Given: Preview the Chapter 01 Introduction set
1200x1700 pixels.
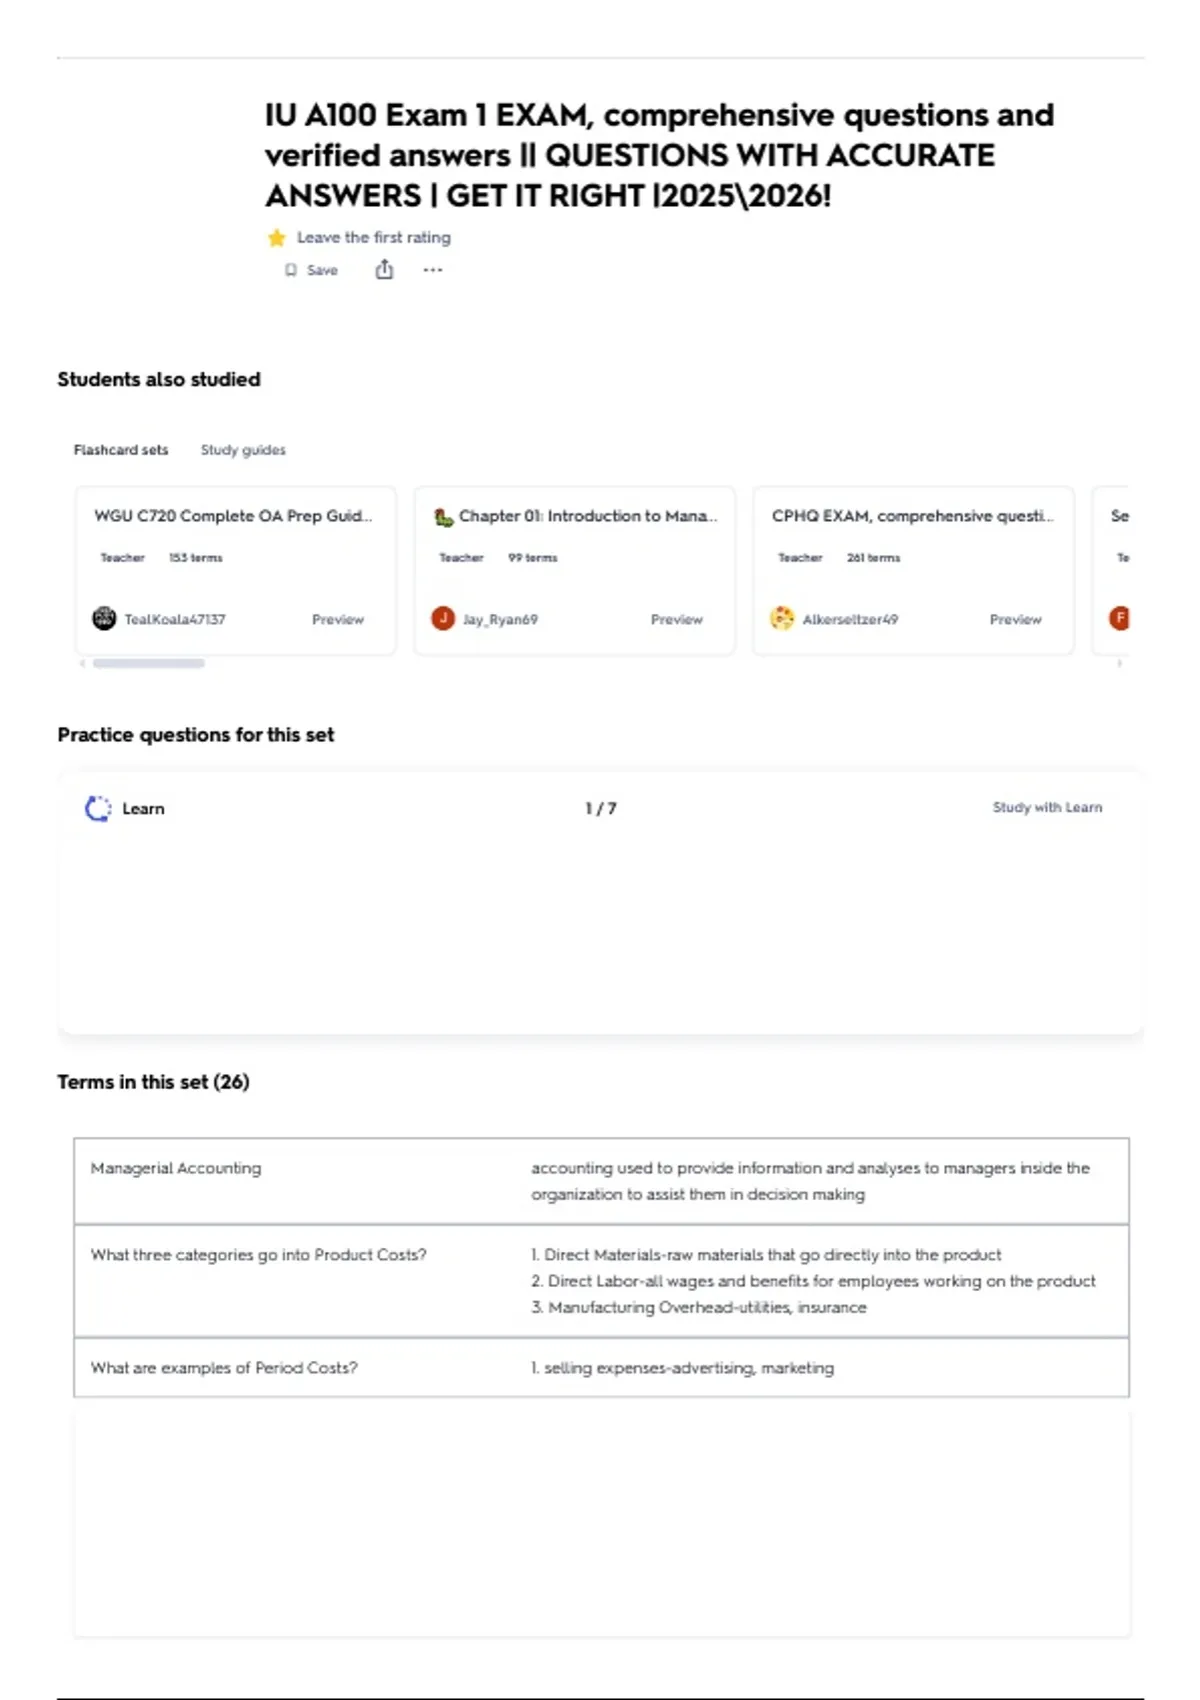Looking at the screenshot, I should click(677, 619).
